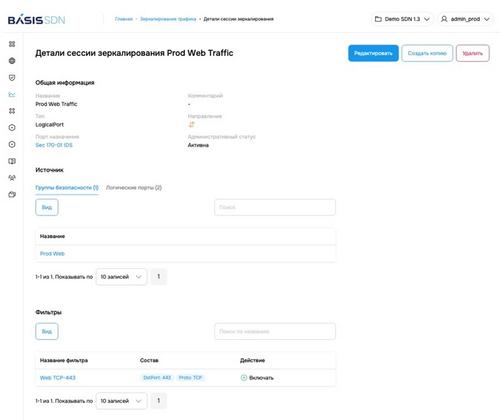This screenshot has width=500, height=420.
Task: Click the folder icon beside Demo SDN 1.3
Action: point(378,19)
